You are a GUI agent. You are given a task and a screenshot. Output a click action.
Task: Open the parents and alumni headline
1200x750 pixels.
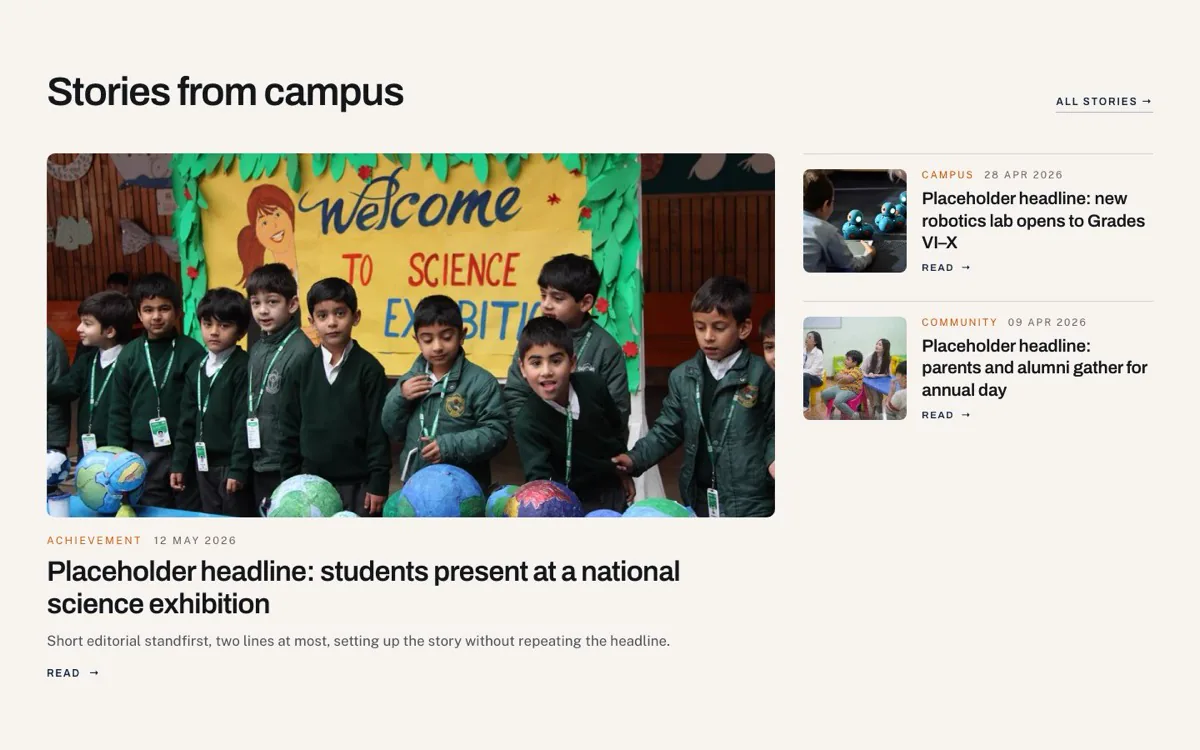(x=1034, y=367)
